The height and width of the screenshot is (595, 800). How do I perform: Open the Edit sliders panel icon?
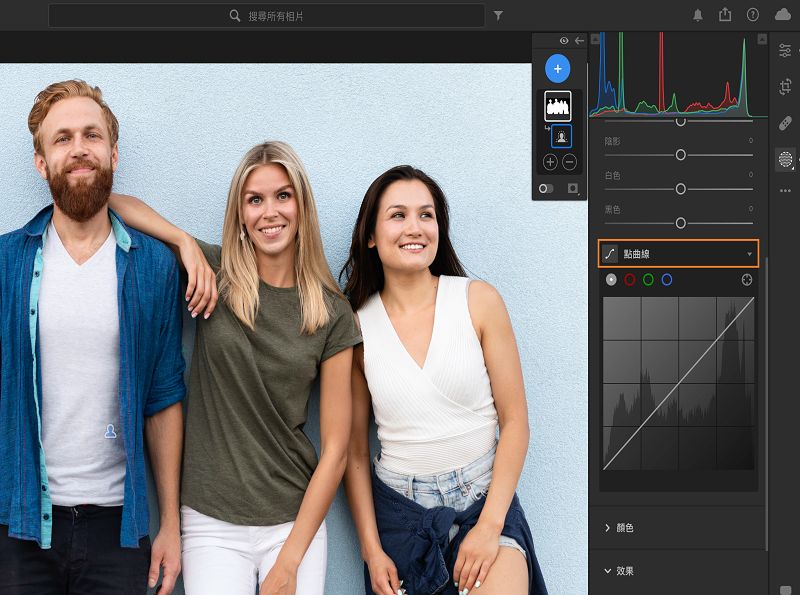pos(785,51)
